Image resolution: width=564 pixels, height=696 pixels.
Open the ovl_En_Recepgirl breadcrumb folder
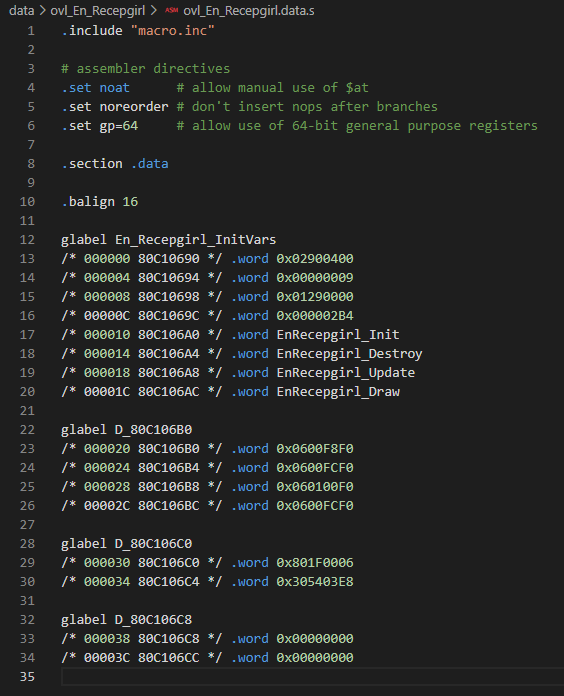[98, 11]
